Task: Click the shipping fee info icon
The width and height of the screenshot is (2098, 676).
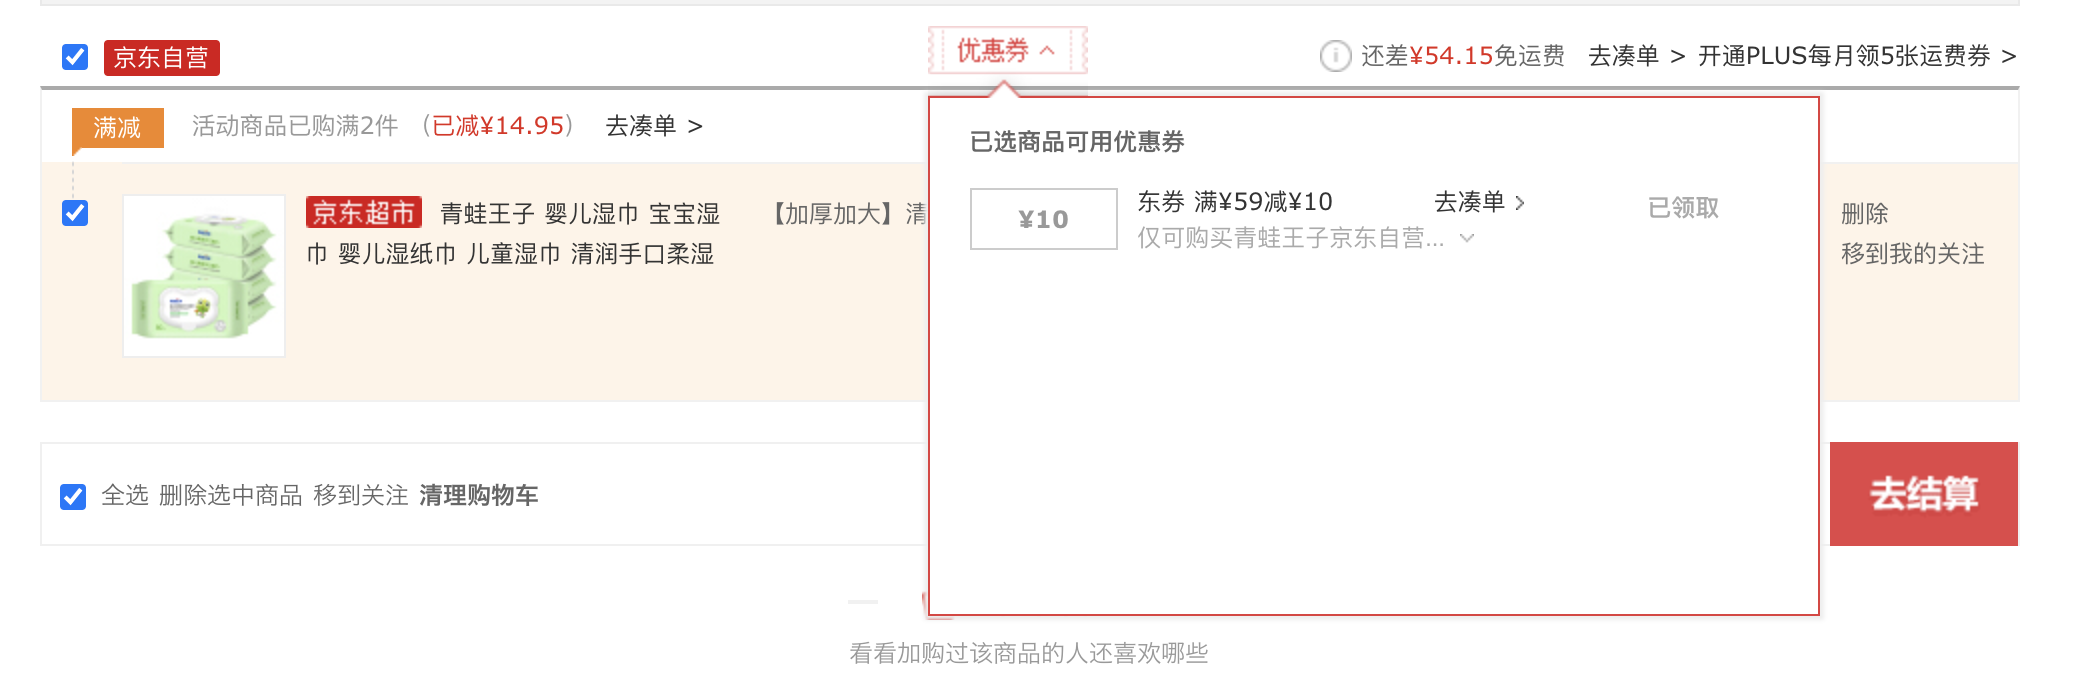Action: tap(1335, 56)
